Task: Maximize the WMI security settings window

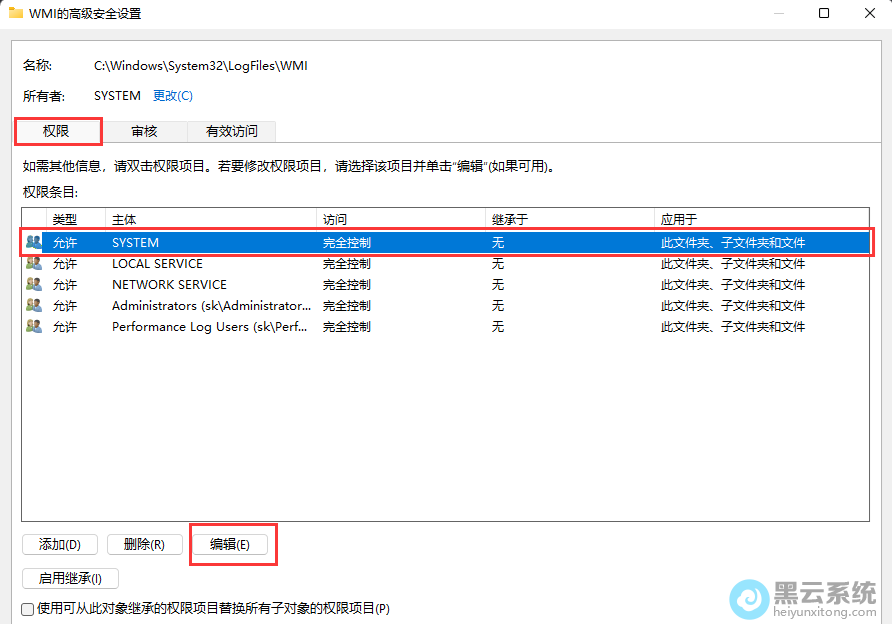Action: pyautogui.click(x=824, y=13)
